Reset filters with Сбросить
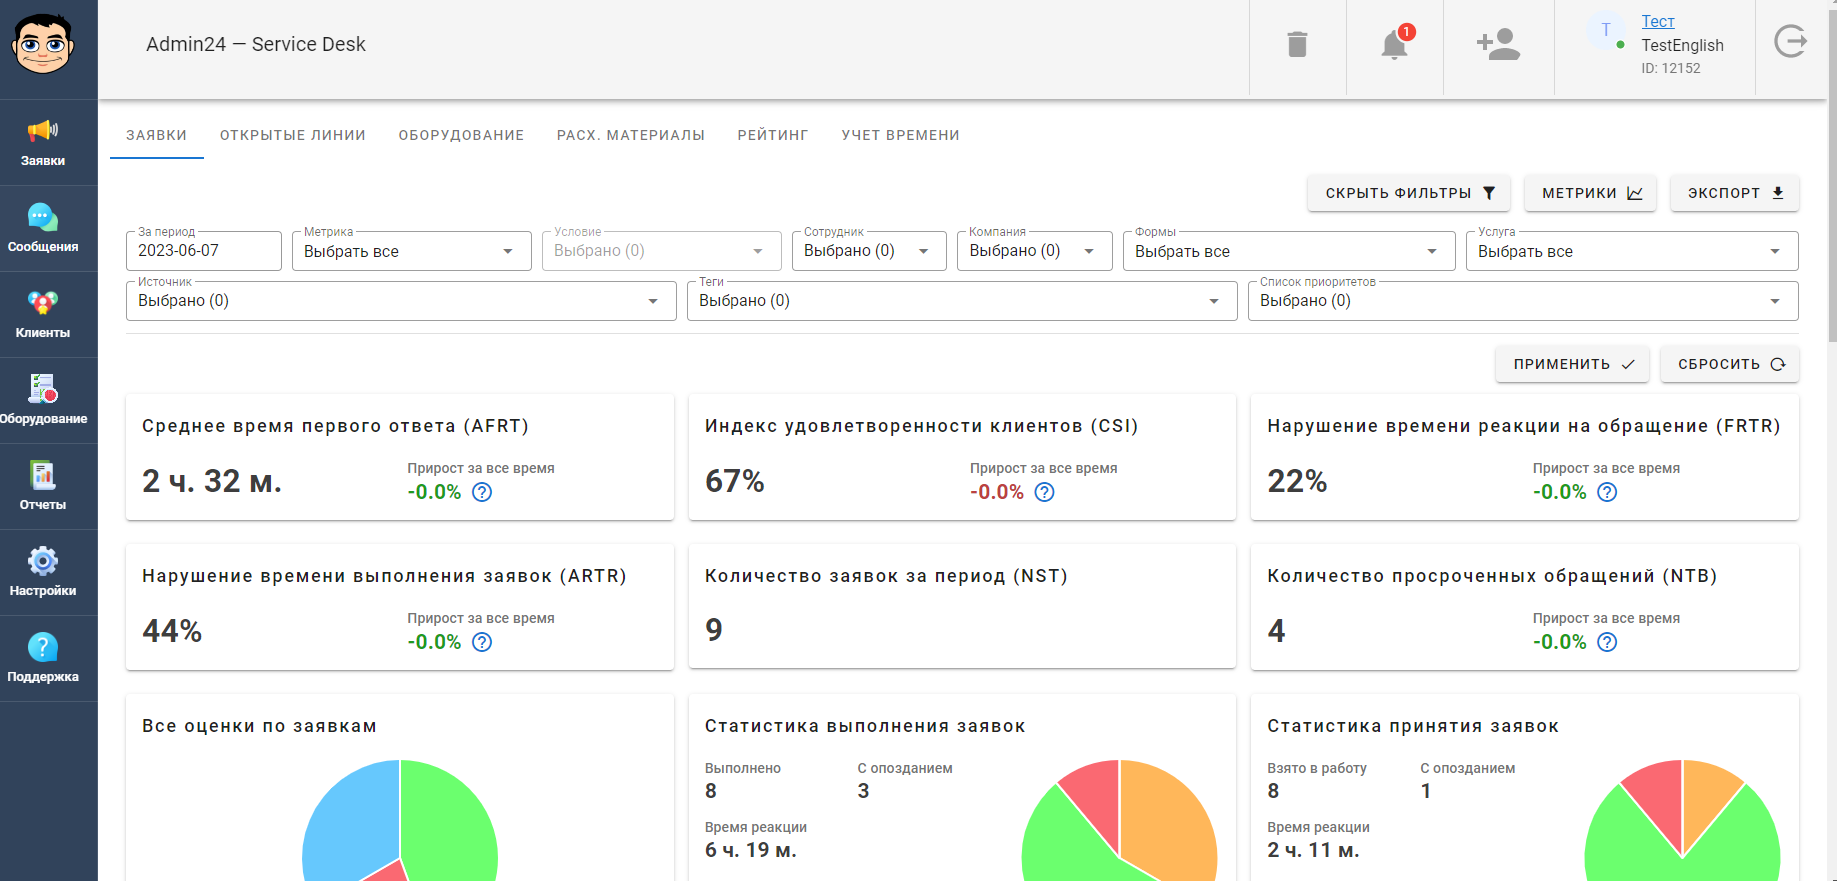Screen dimensions: 1837x881 click(1730, 364)
